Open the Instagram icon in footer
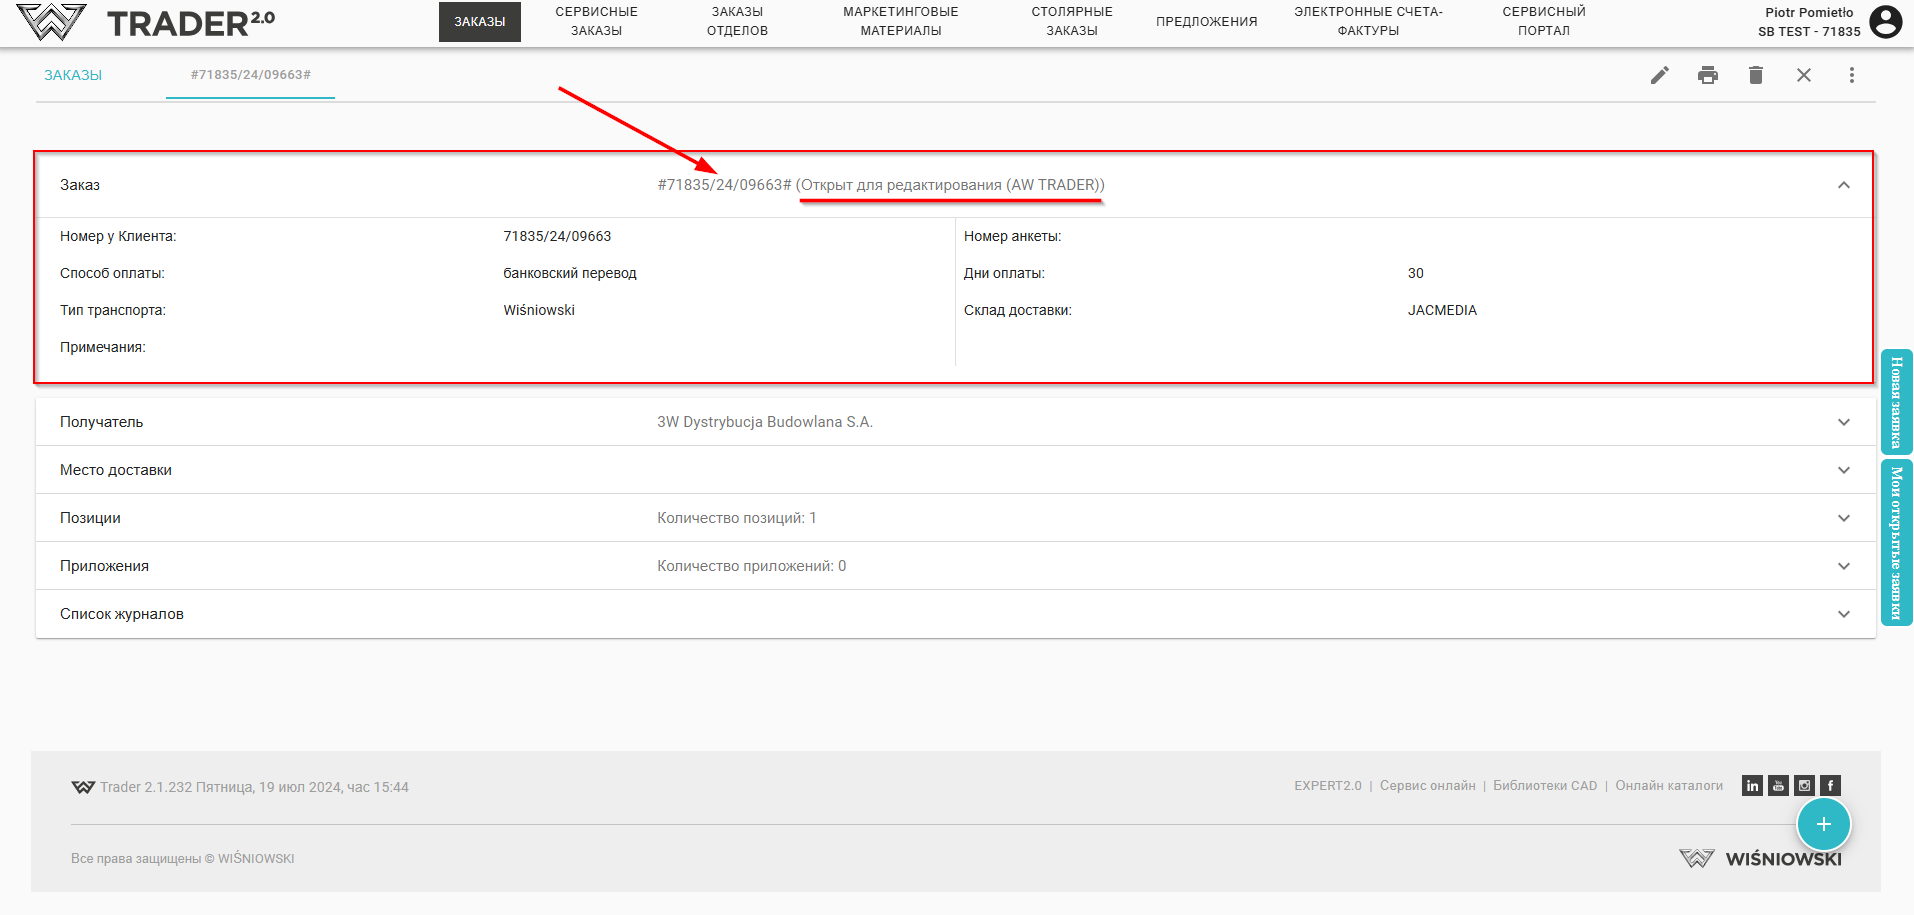The image size is (1914, 915). (1804, 786)
